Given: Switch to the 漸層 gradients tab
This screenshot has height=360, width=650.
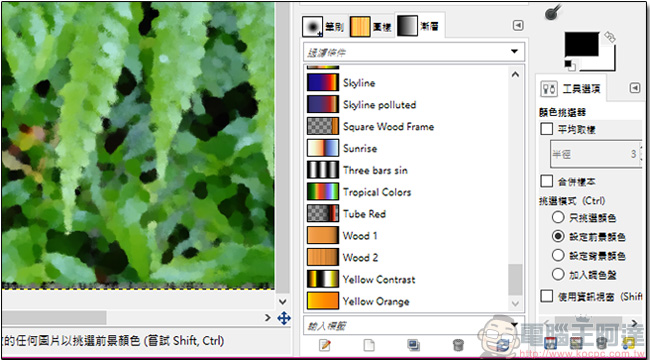Looking at the screenshot, I should [x=420, y=26].
